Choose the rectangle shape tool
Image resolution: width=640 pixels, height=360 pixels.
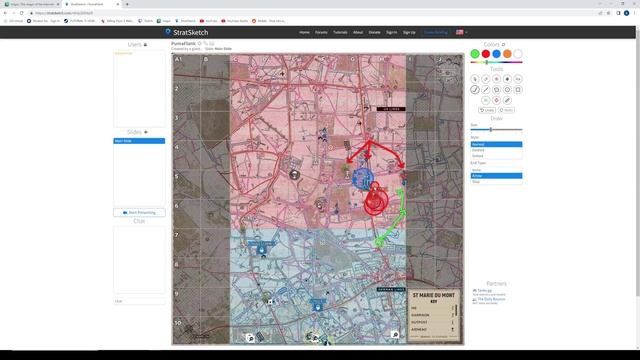[x=518, y=90]
